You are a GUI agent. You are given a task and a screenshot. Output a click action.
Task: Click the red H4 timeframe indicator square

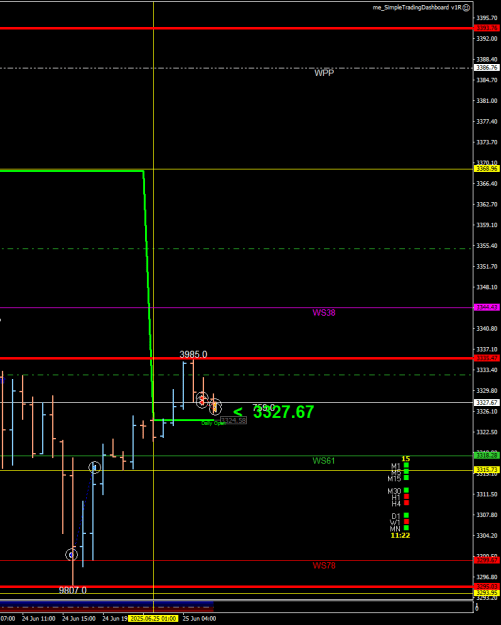point(406,503)
